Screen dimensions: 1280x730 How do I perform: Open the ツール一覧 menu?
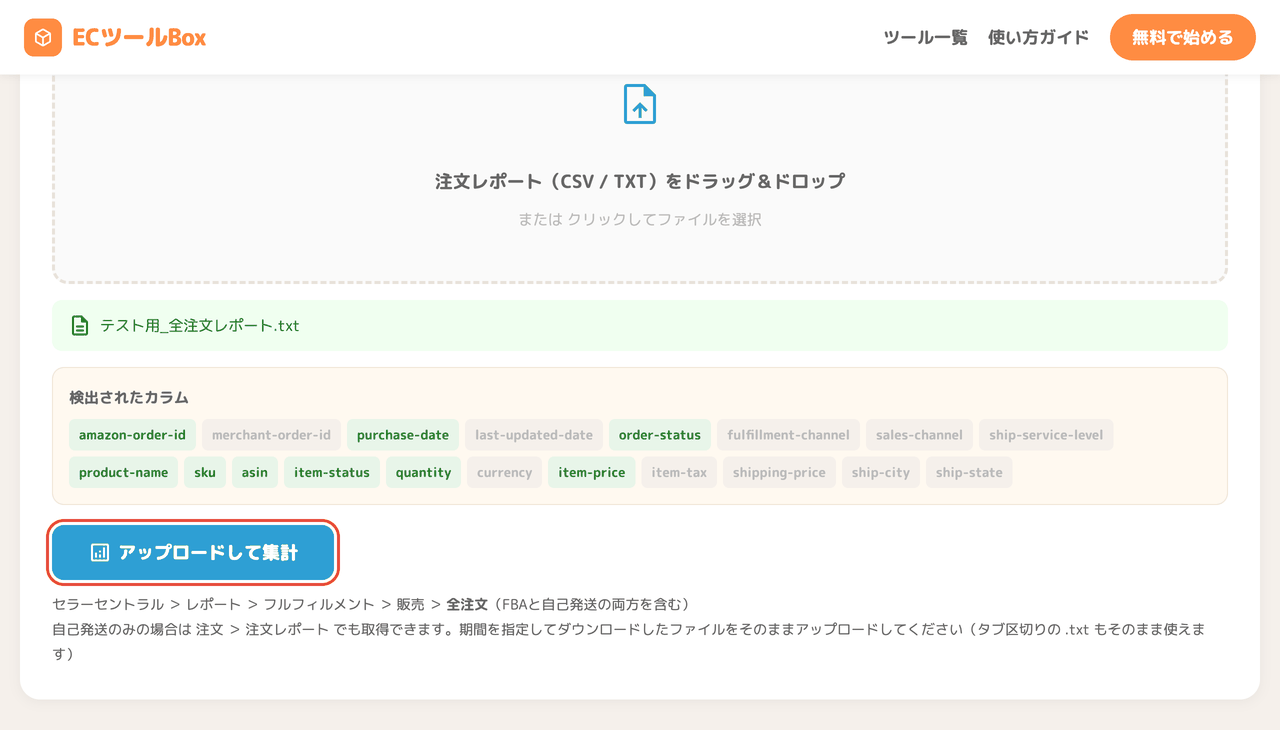[x=926, y=38]
